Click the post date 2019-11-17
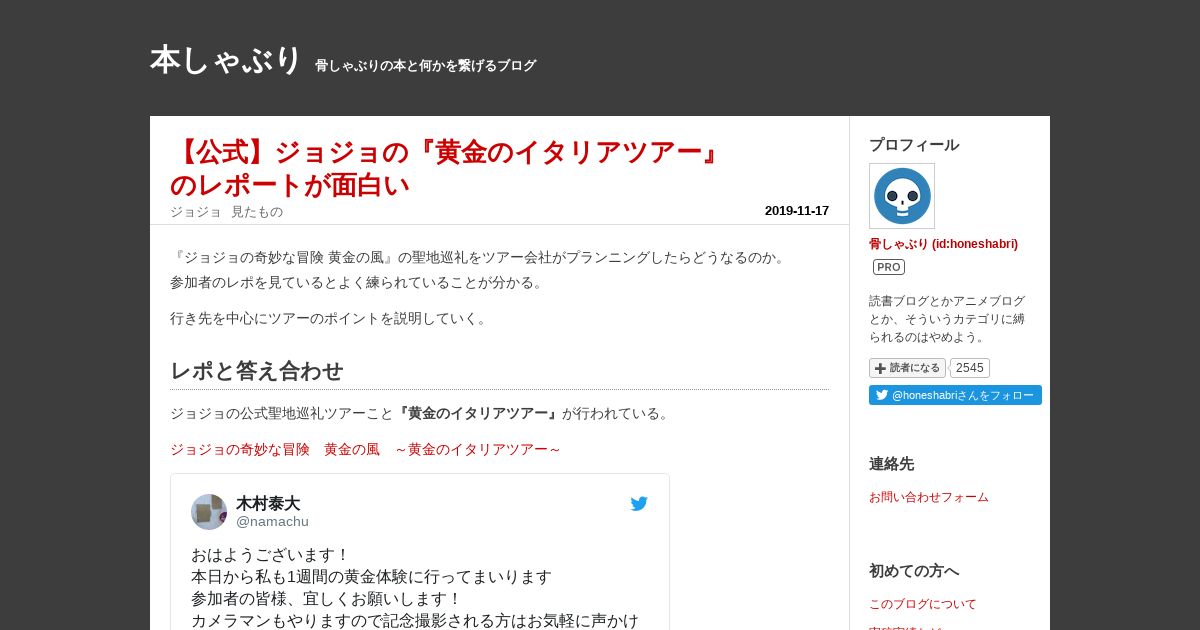Screen dimensions: 1200x630 coord(796,211)
